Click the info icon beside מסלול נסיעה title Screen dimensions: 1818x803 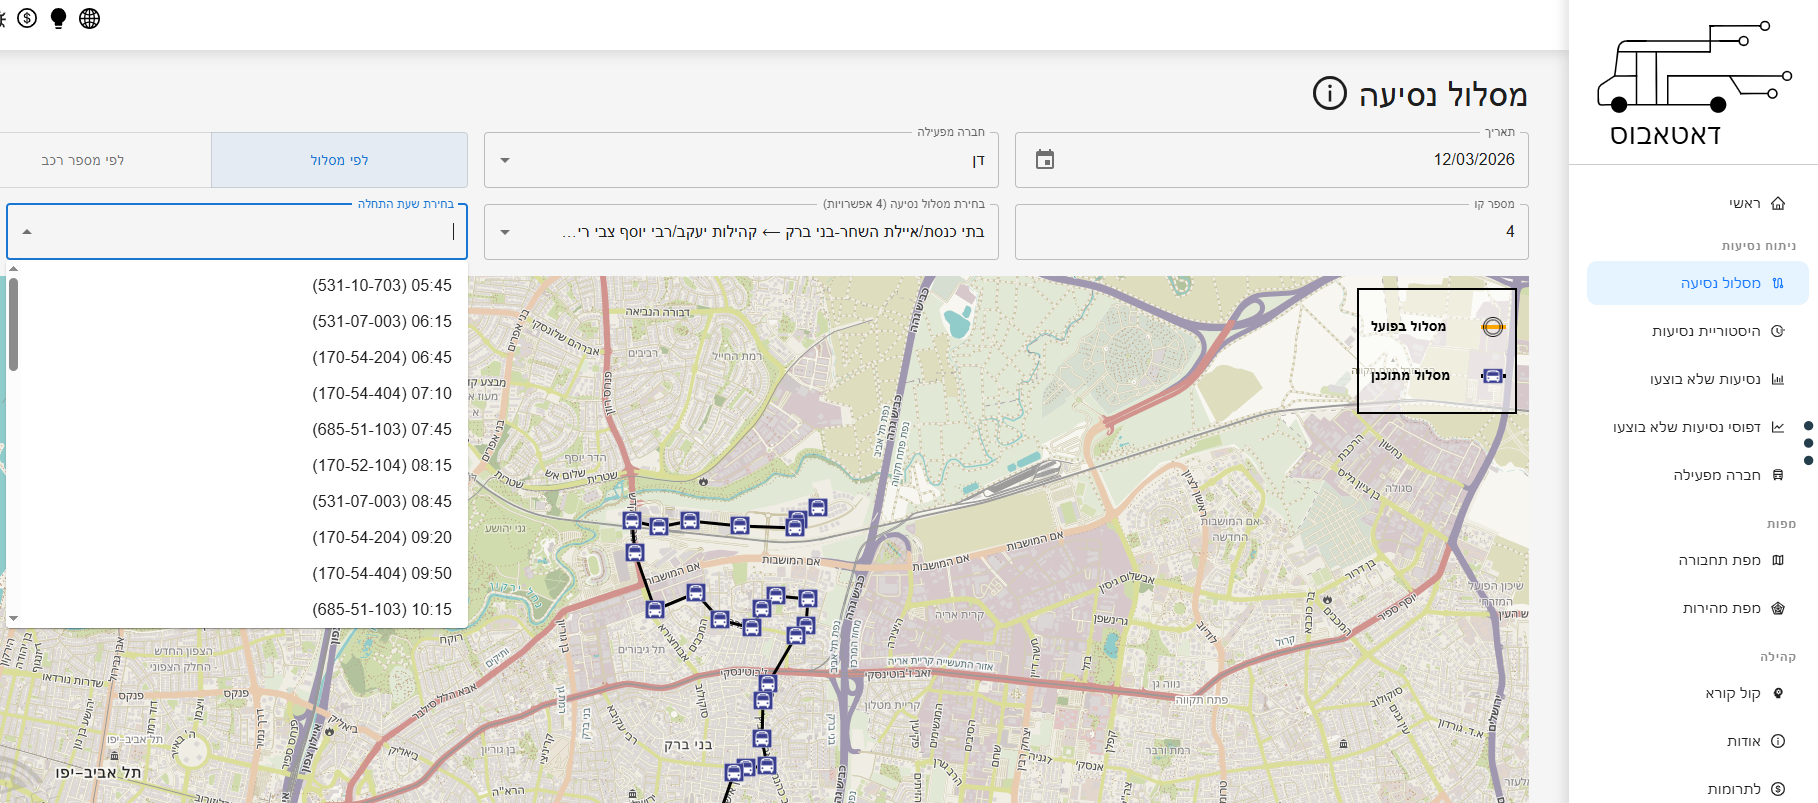click(x=1330, y=93)
